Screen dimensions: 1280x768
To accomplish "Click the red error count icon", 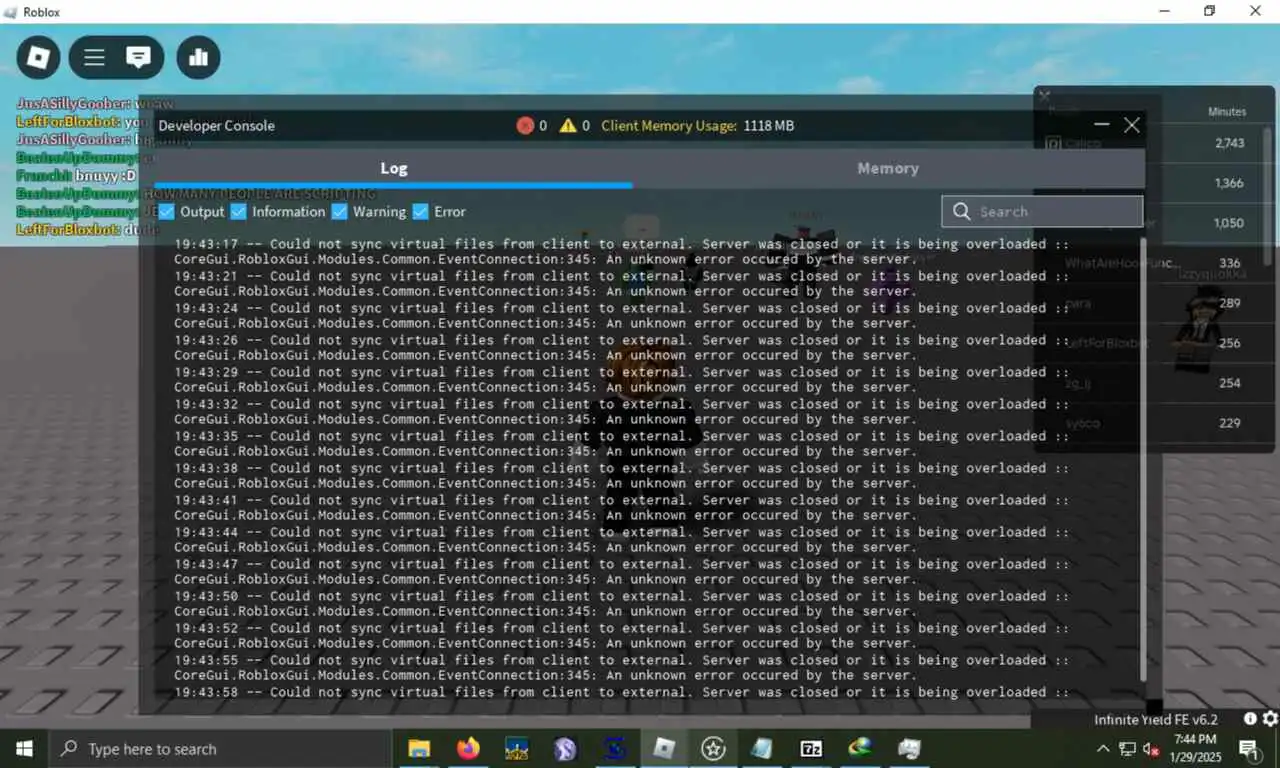I will coord(525,126).
